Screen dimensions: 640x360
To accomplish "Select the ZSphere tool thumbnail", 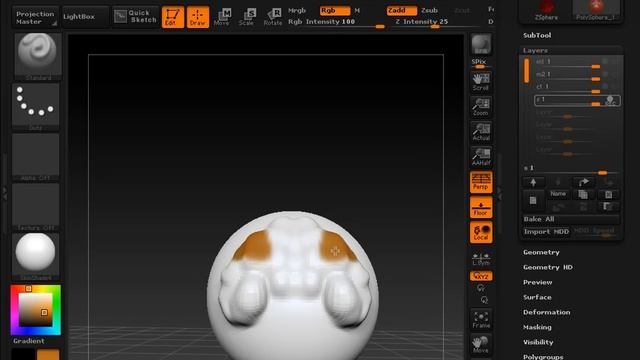I will 546,11.
